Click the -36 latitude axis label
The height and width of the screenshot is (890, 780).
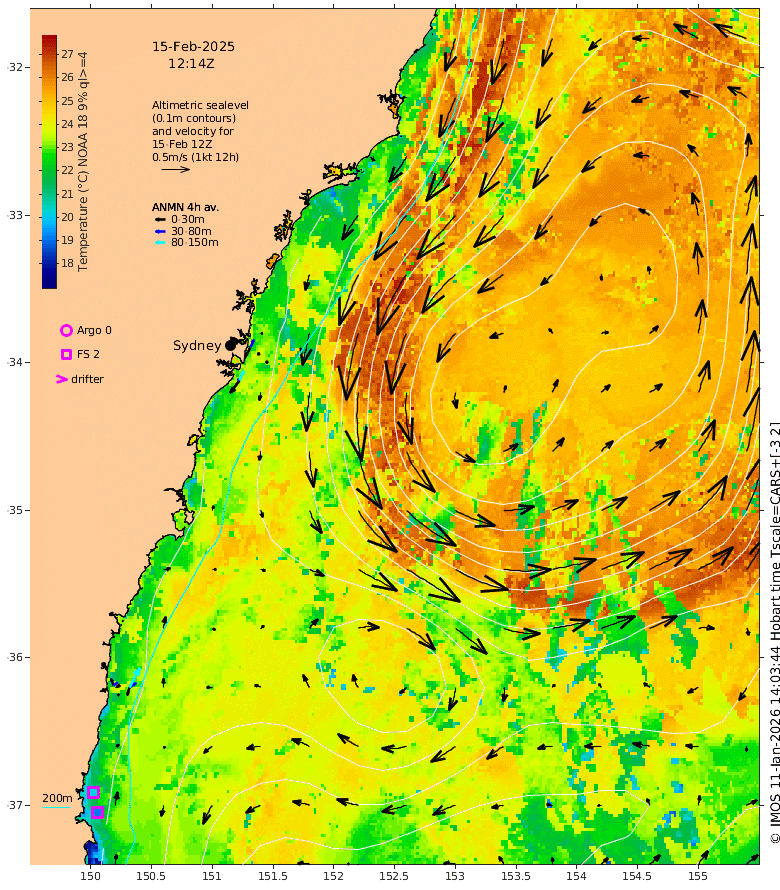click(15, 657)
